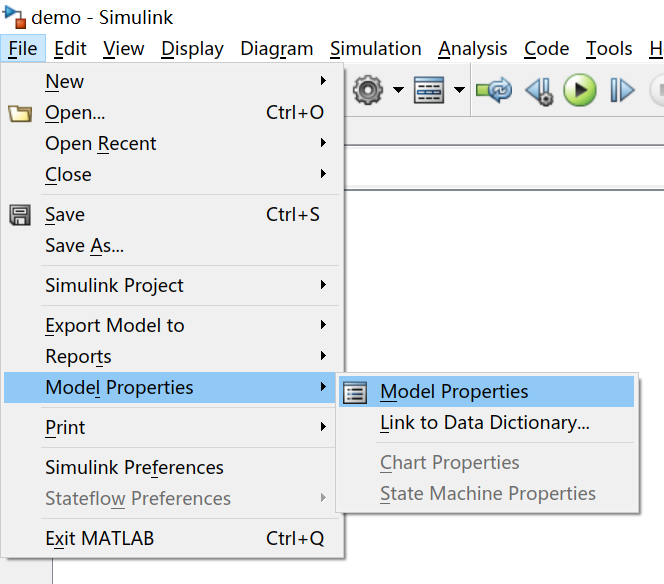Expand the Simulink Project submenu
Image resolution: width=664 pixels, height=584 pixels.
click(172, 285)
